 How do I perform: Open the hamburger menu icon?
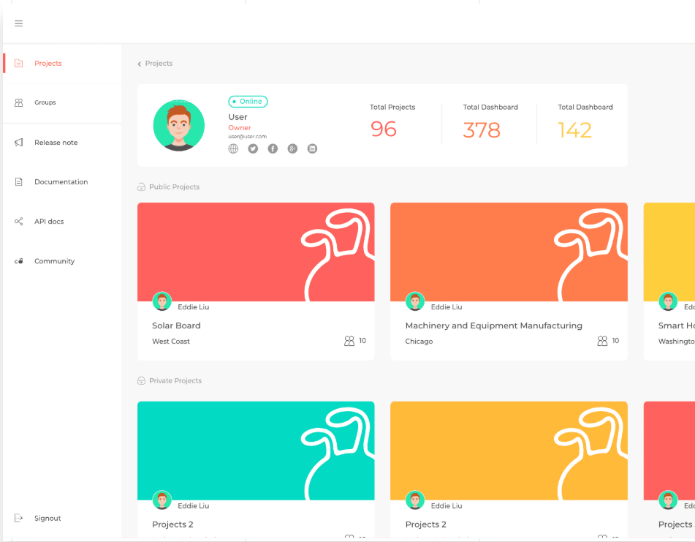pyautogui.click(x=19, y=23)
